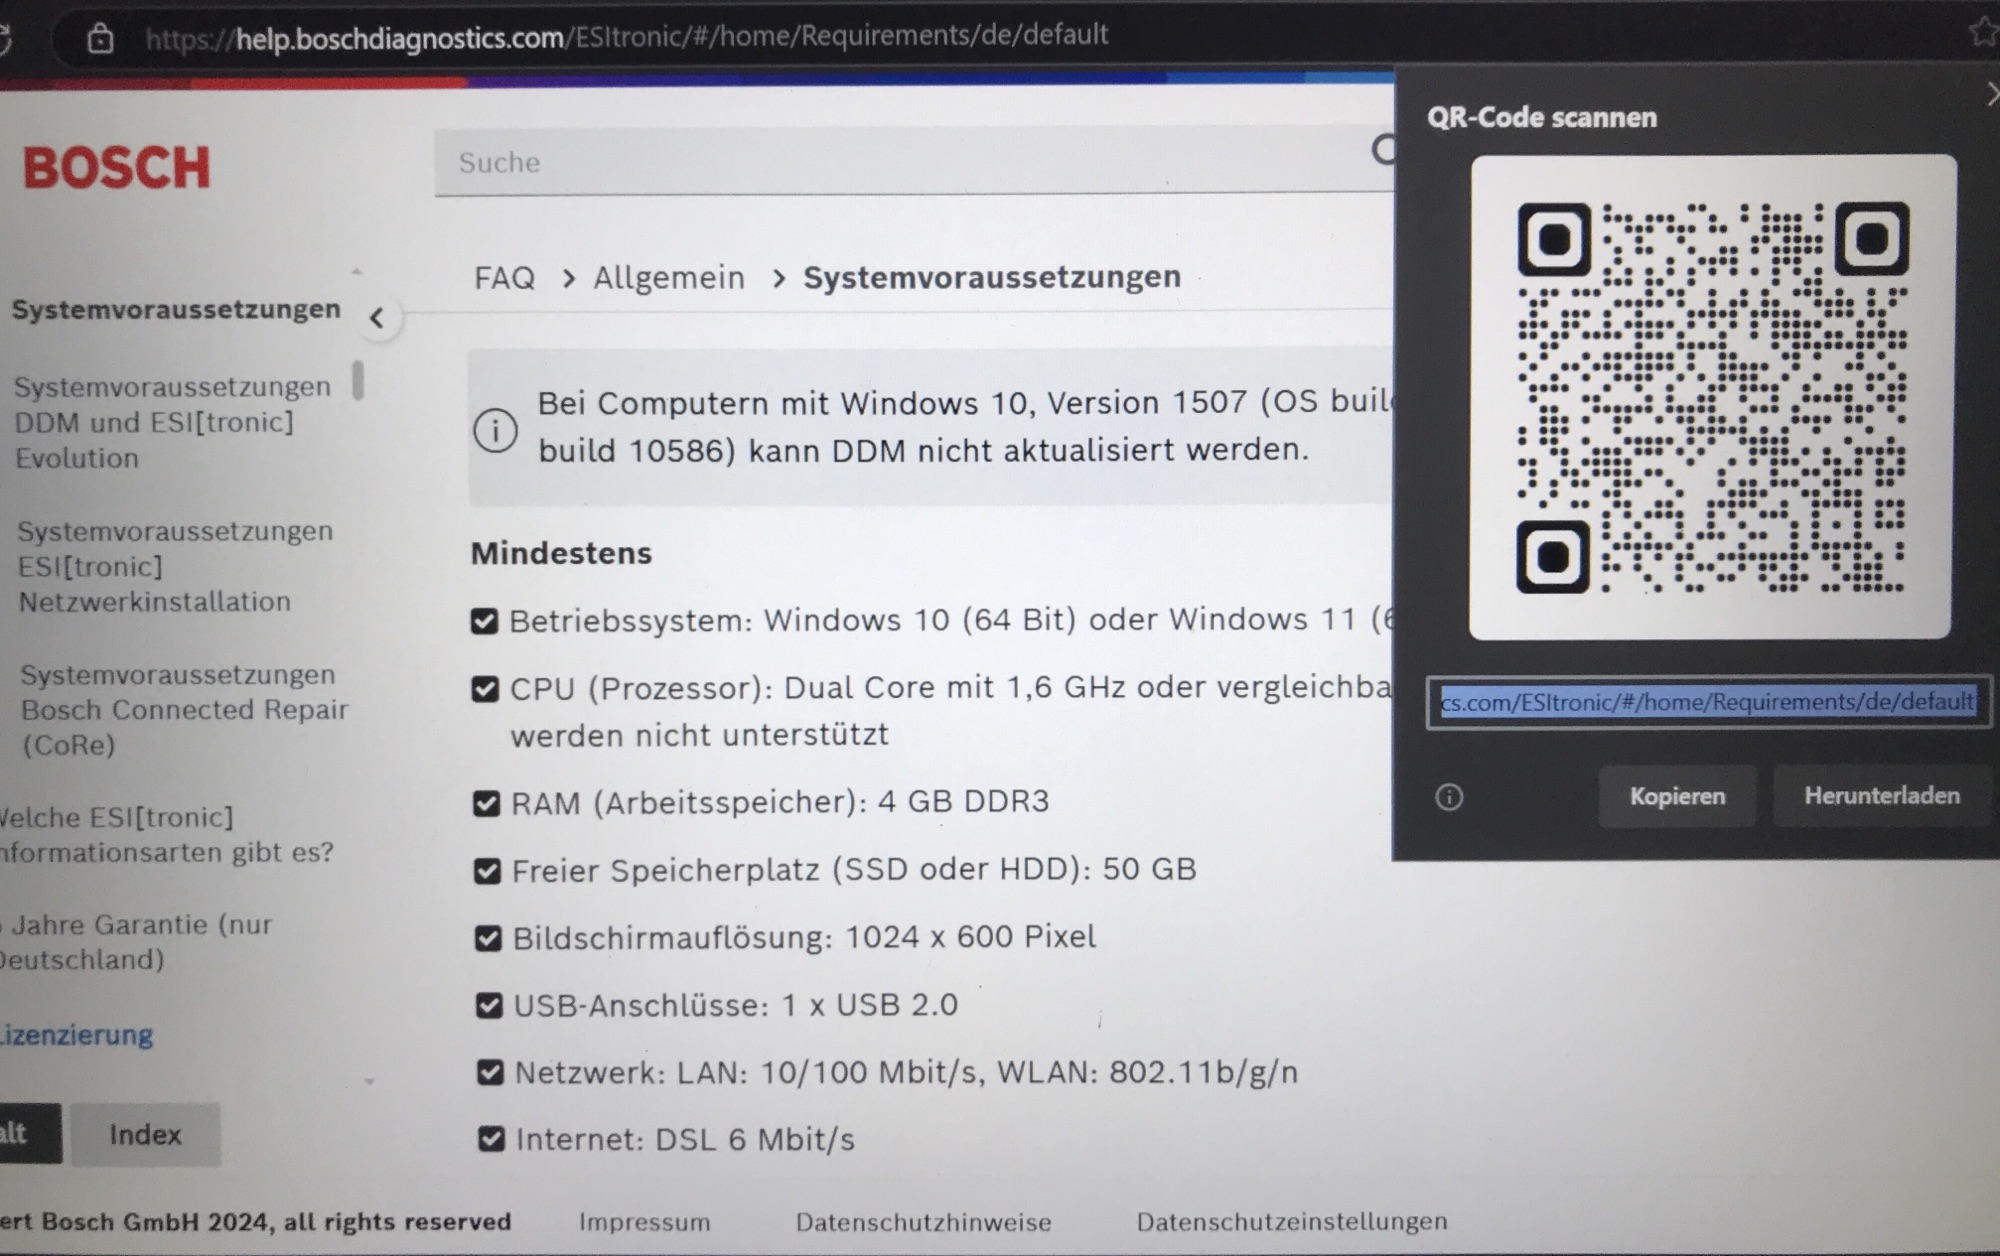Open 'Welche ESI[tronic] Informationsarten gibt es?'

166,834
